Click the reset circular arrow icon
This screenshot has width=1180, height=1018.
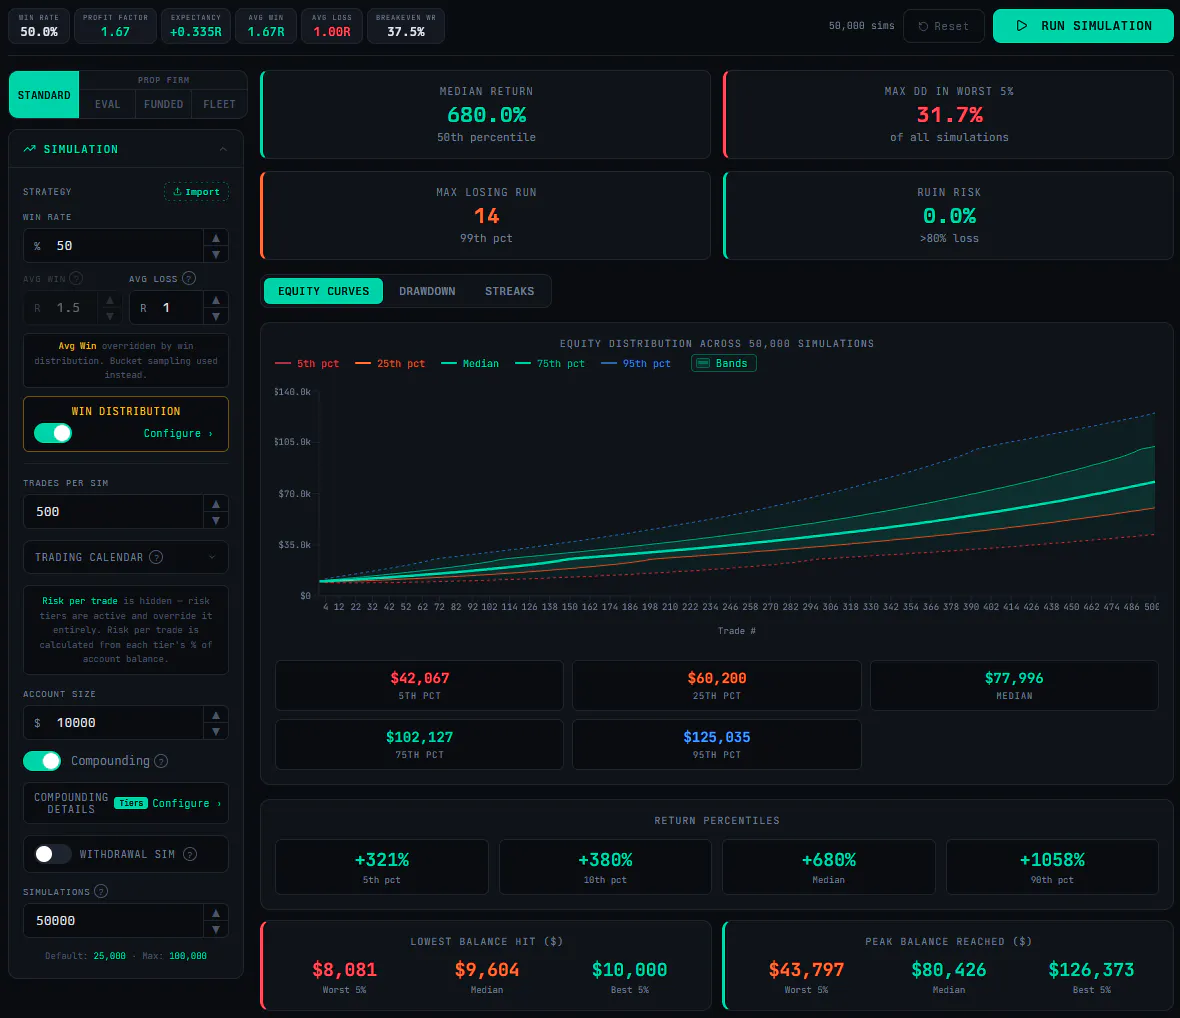point(923,26)
